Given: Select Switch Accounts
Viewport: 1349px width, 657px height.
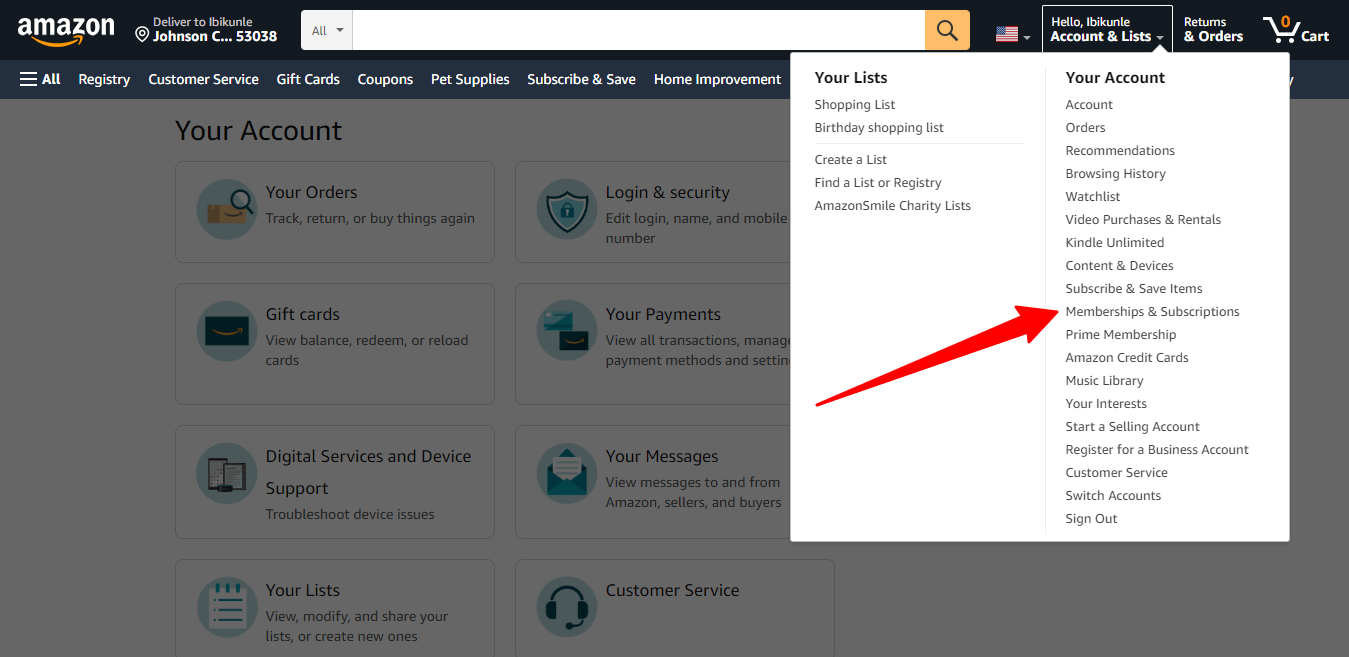Looking at the screenshot, I should [x=1113, y=496].
